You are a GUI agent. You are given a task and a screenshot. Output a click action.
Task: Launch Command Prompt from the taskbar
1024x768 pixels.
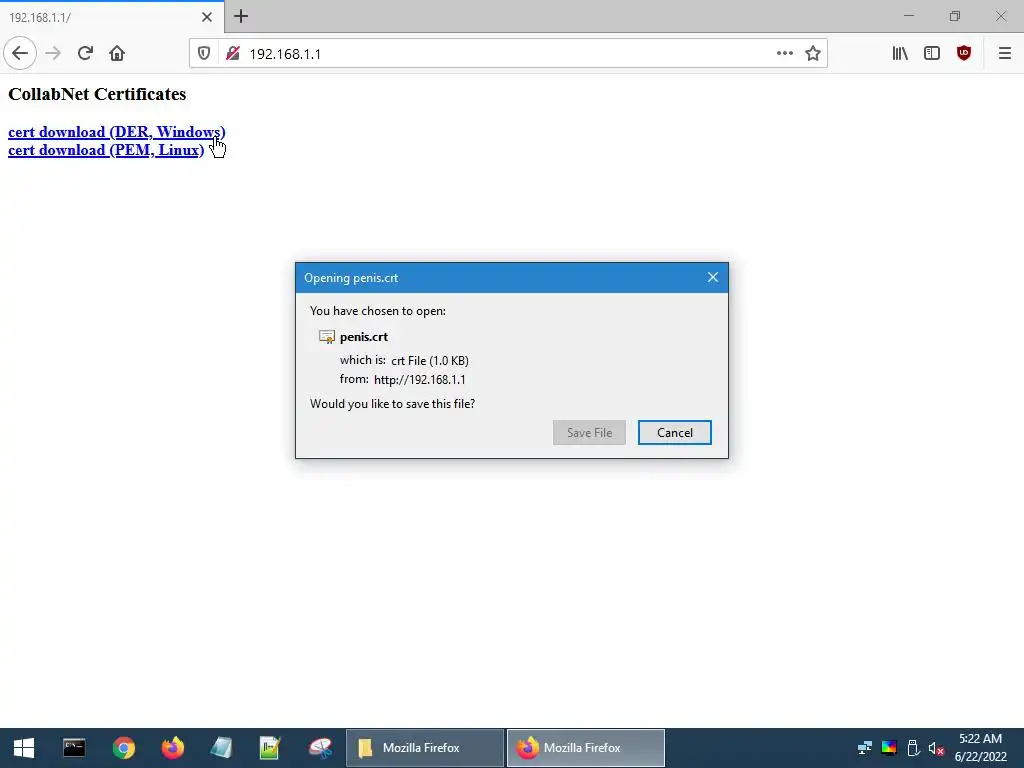click(x=74, y=748)
